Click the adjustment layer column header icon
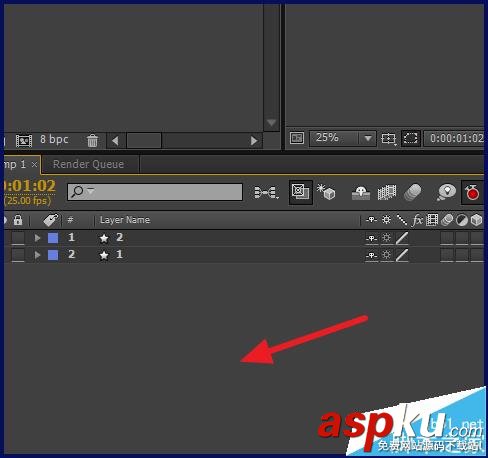 pos(462,220)
